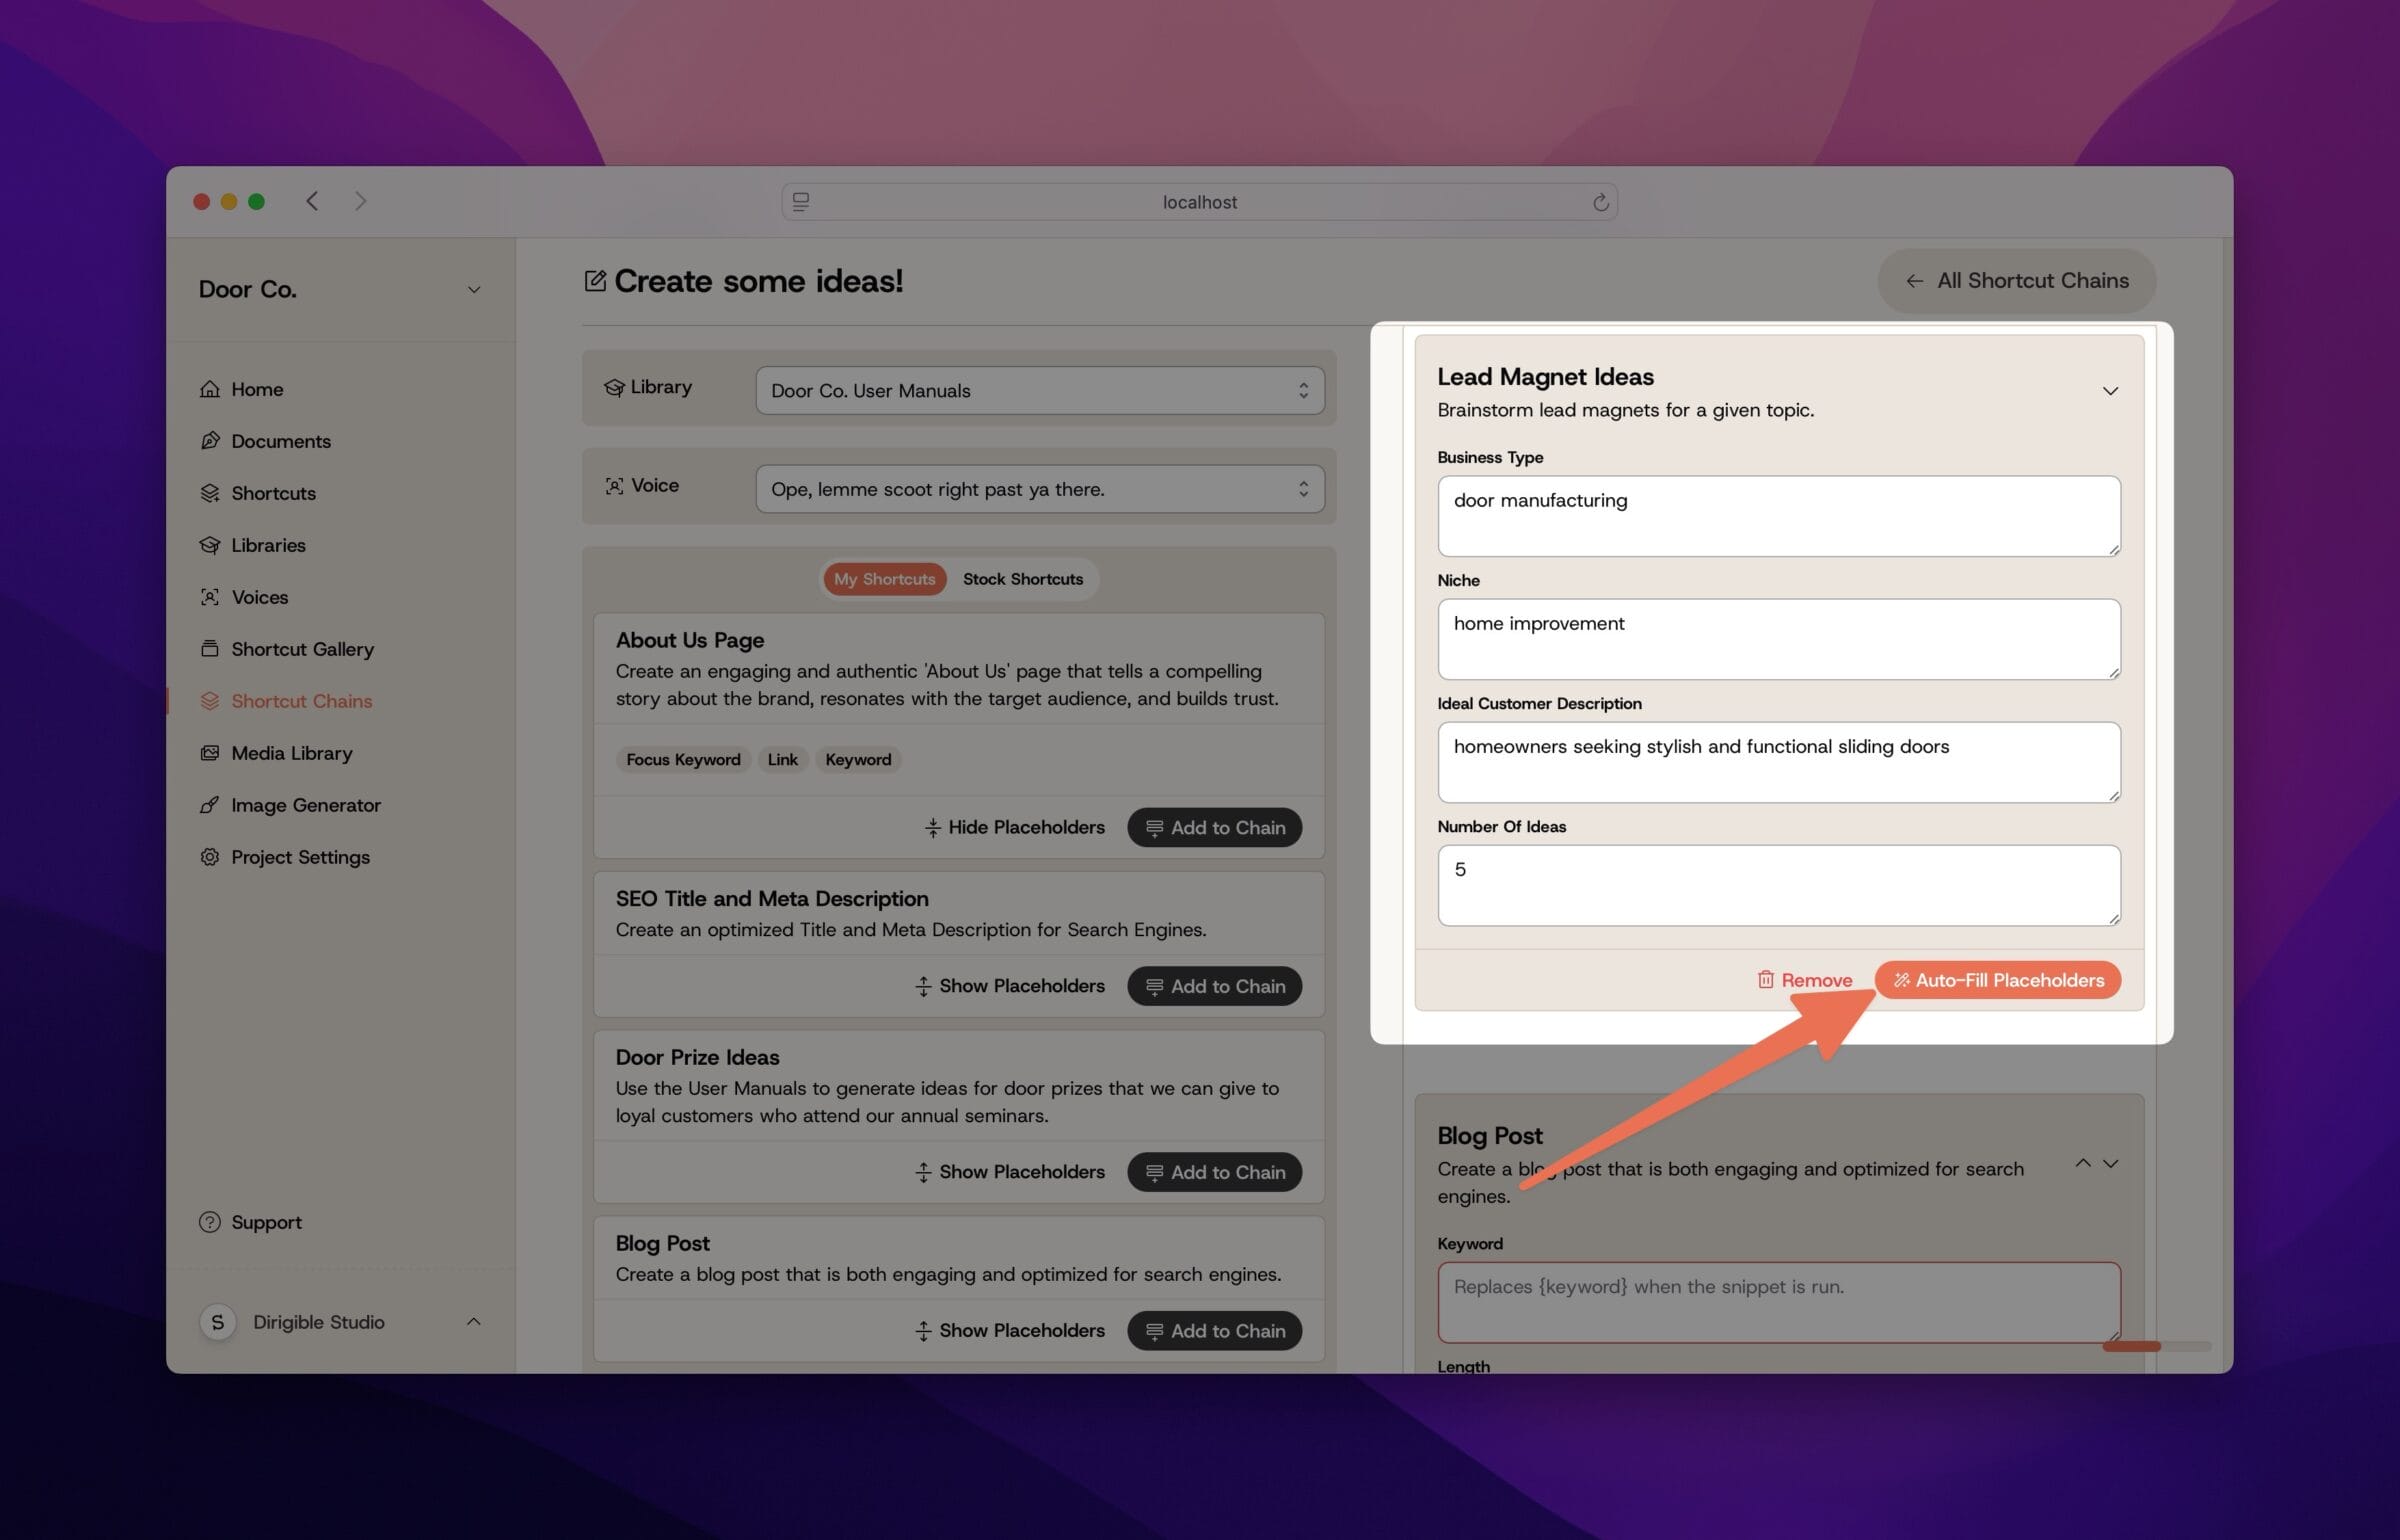Select Add to Chain for About Us Page
The image size is (2400, 1540).
pyautogui.click(x=1214, y=826)
